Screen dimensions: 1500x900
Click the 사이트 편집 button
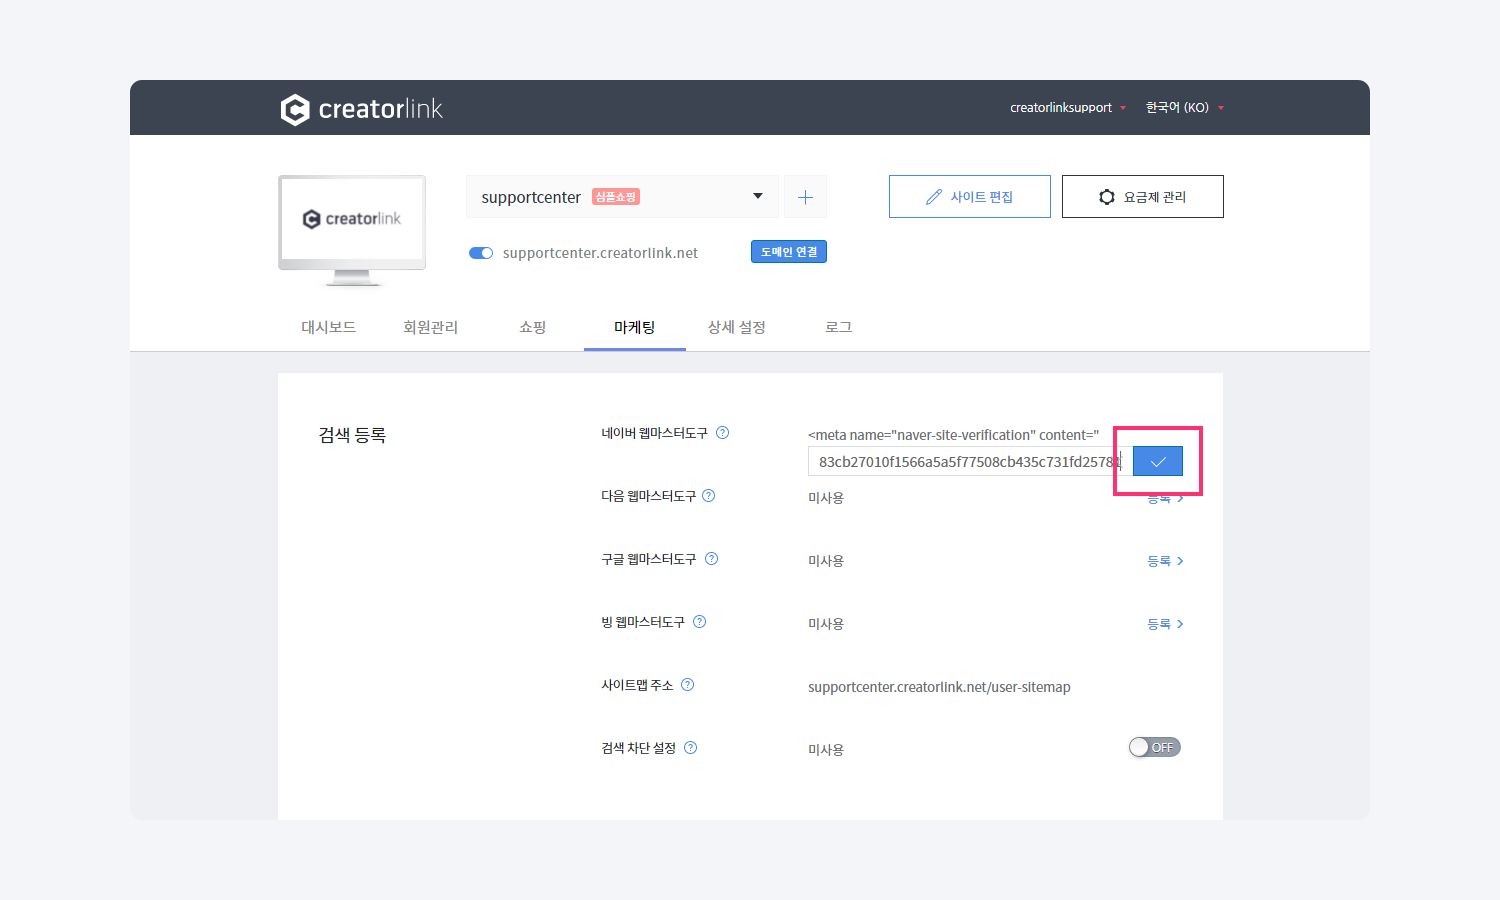point(969,197)
